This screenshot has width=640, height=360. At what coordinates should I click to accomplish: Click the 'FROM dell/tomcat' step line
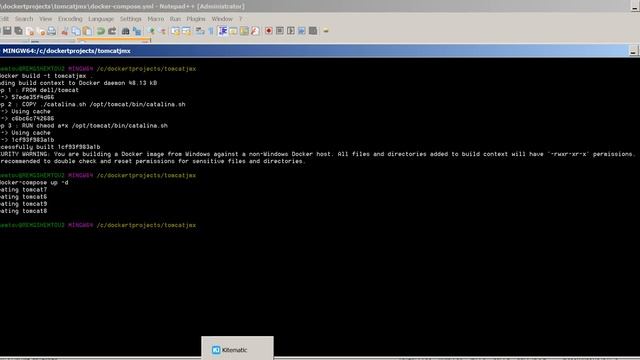click(x=39, y=90)
